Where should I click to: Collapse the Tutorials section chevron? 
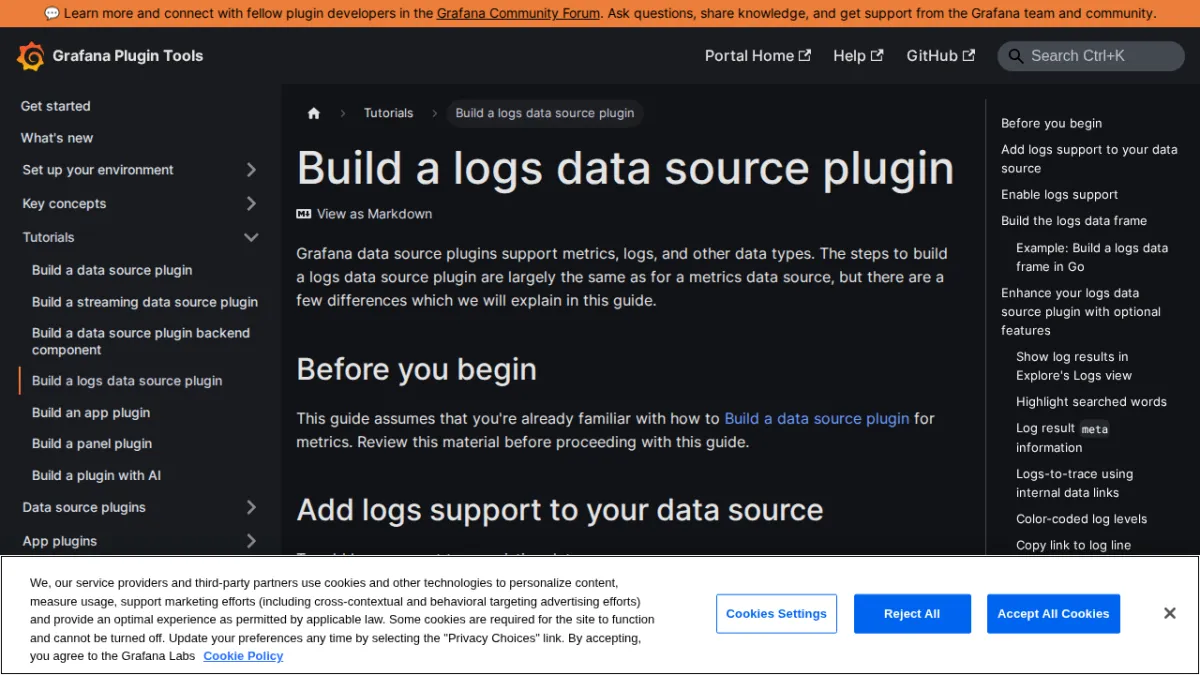pyautogui.click(x=251, y=237)
